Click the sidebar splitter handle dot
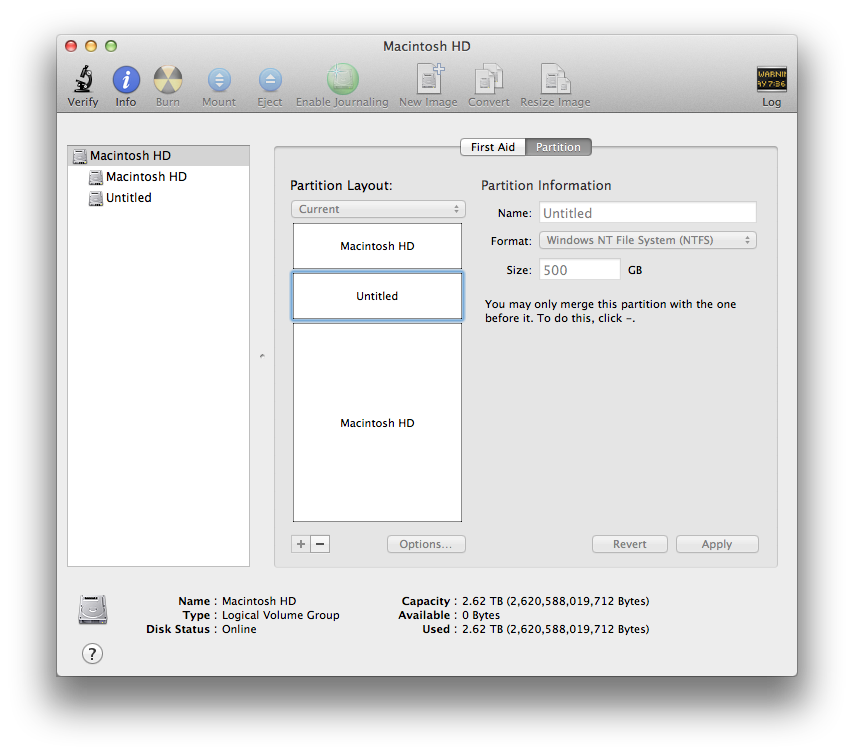The image size is (854, 755). click(x=262, y=356)
